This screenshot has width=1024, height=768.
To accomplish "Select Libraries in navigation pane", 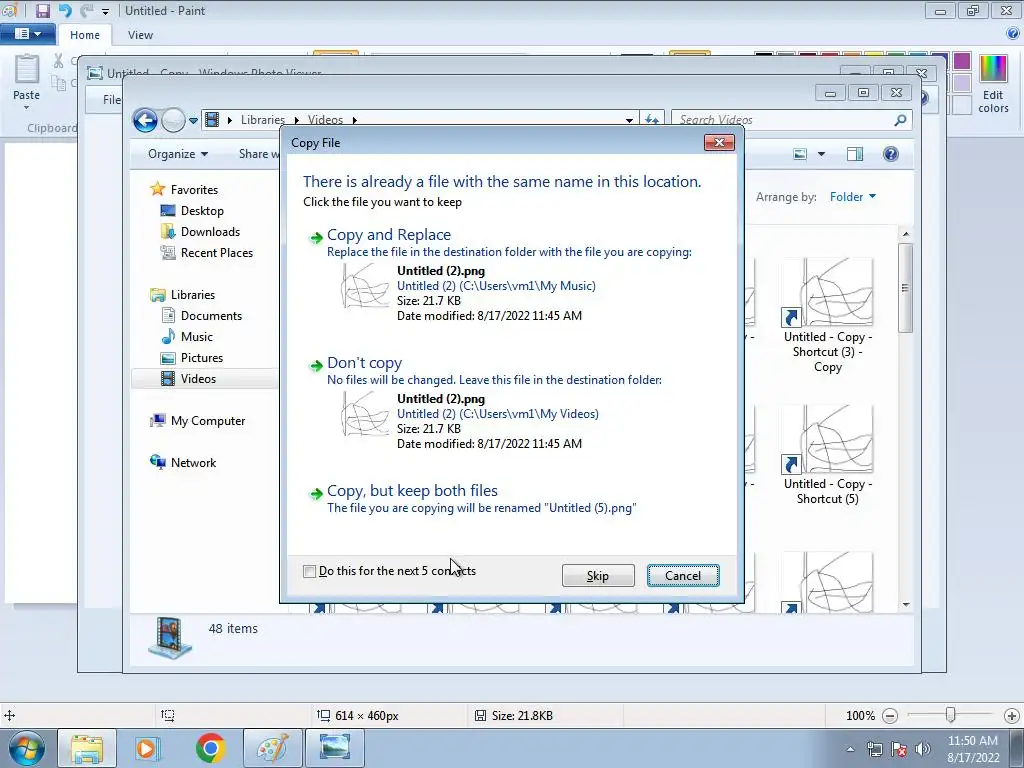I will click(x=193, y=295).
